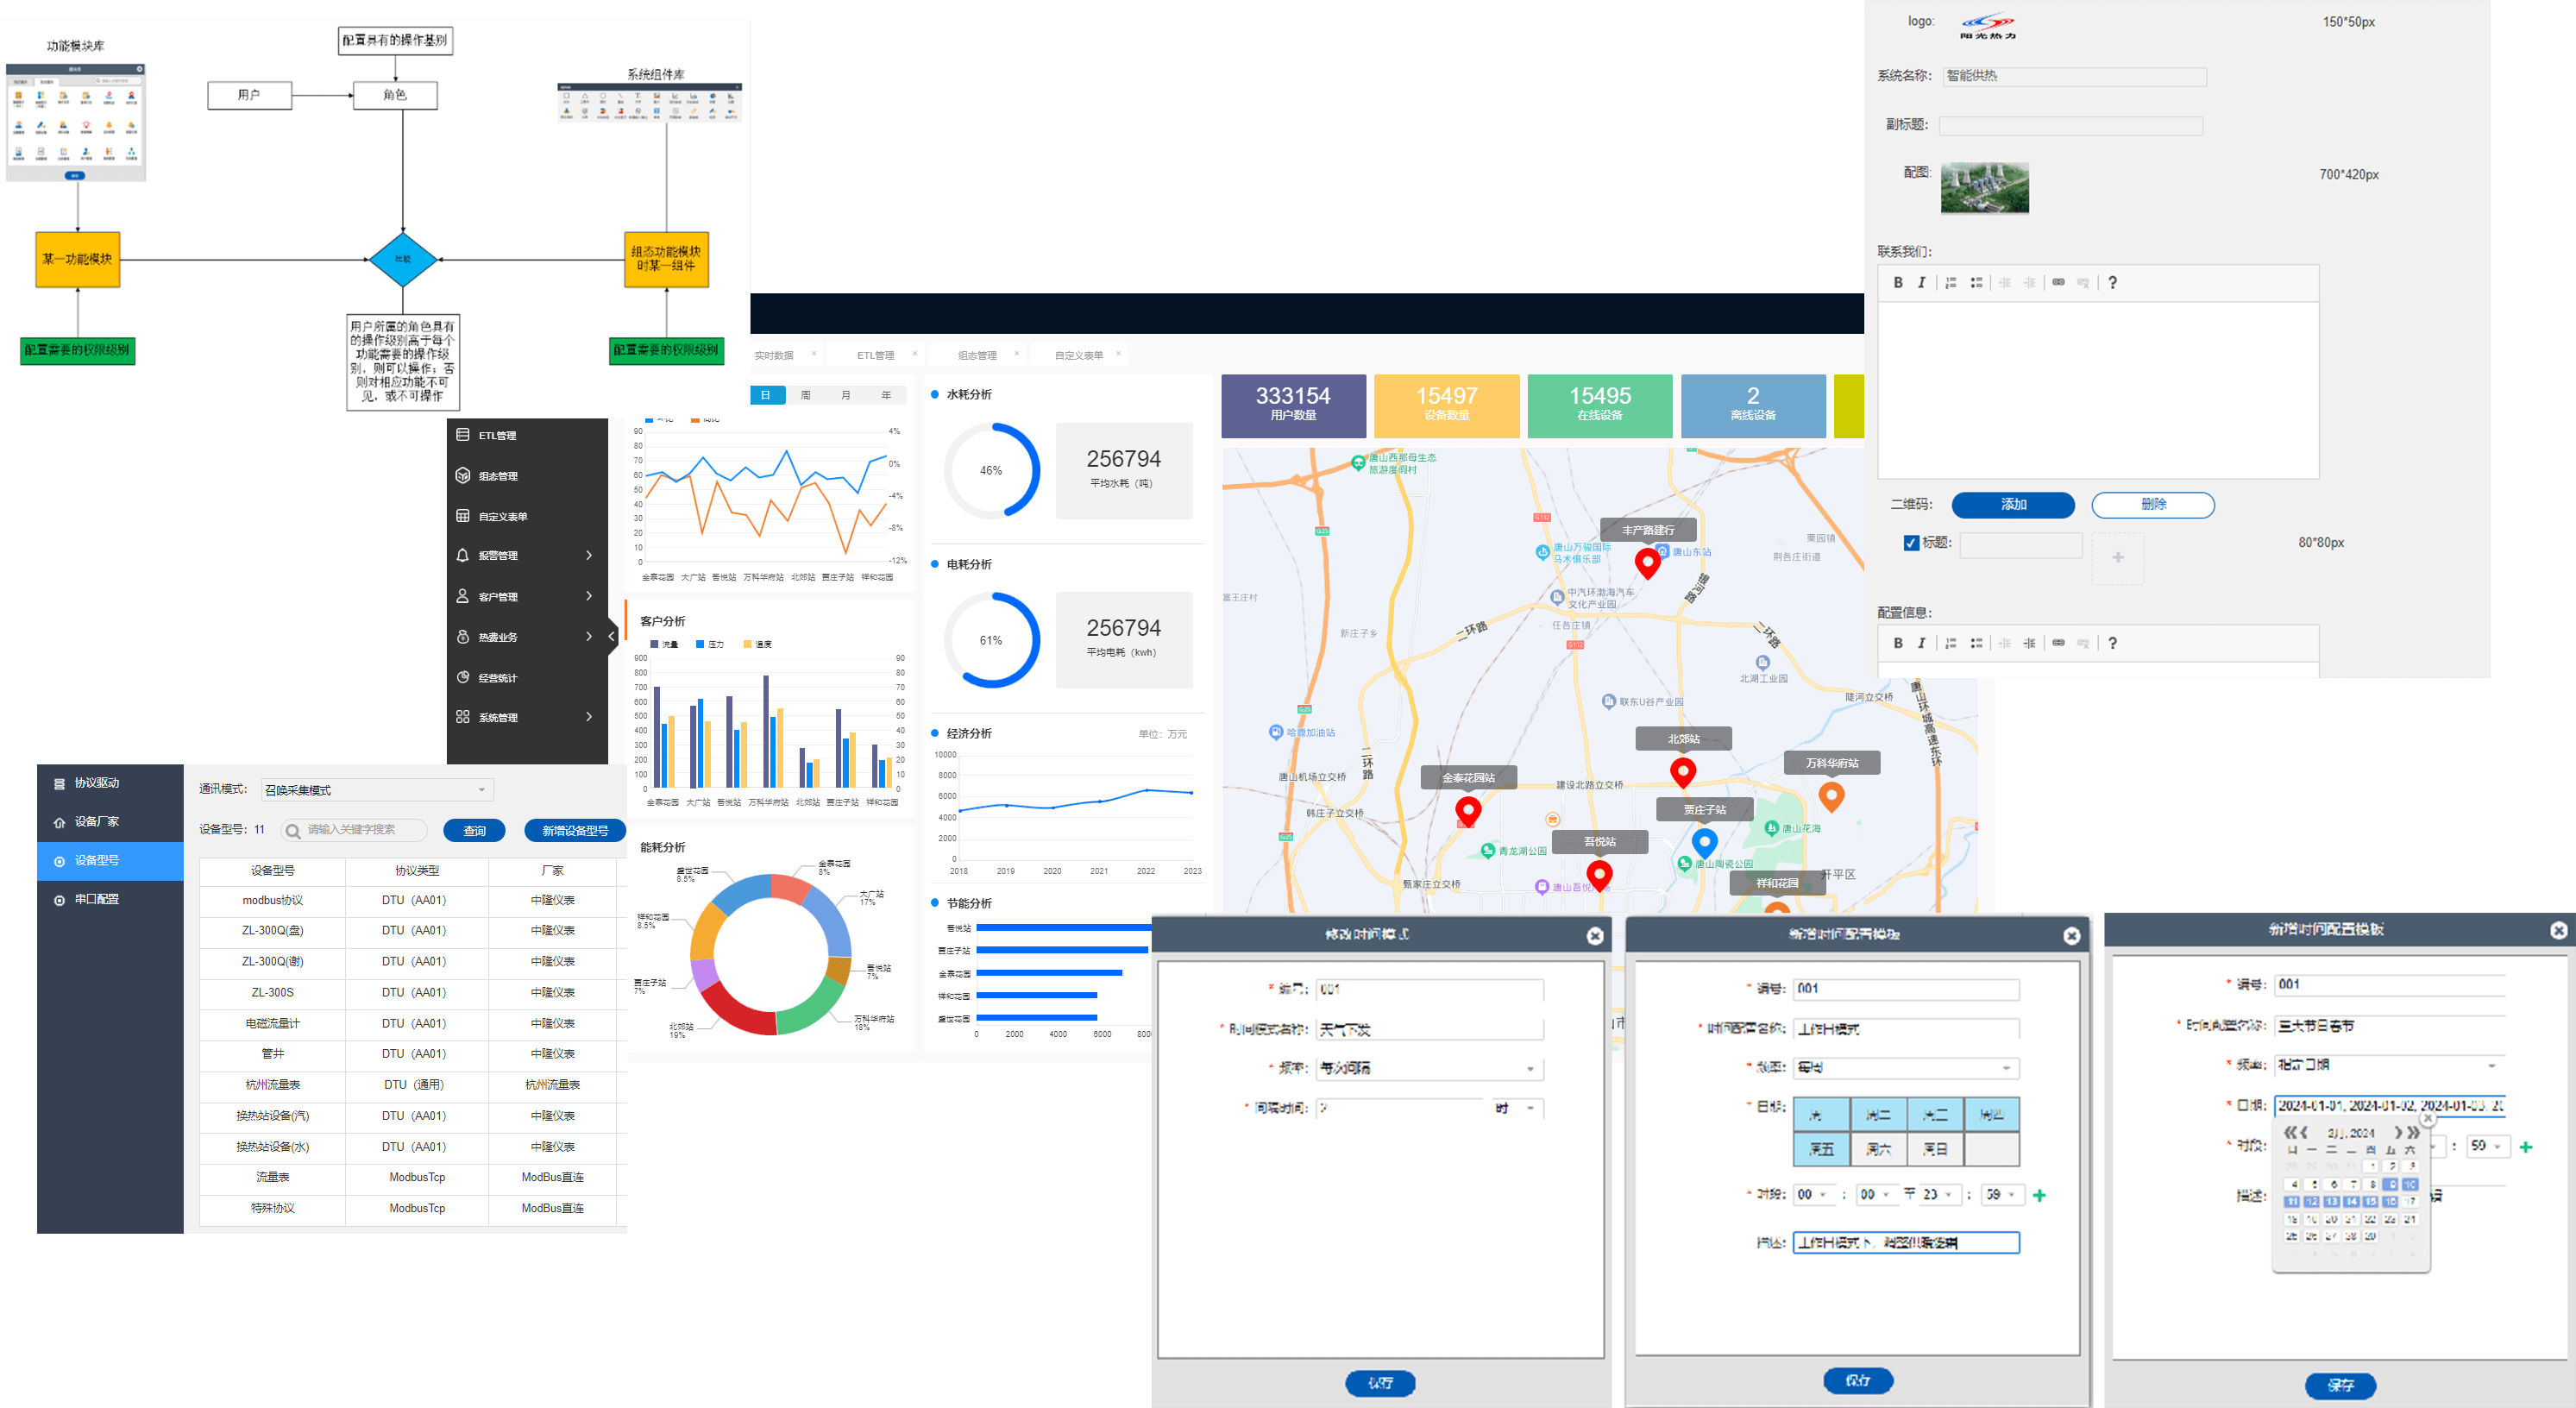The height and width of the screenshot is (1408, 2576).
Task: Open the 时 unit dropdown for 间隔时间
Action: pyautogui.click(x=1517, y=1108)
